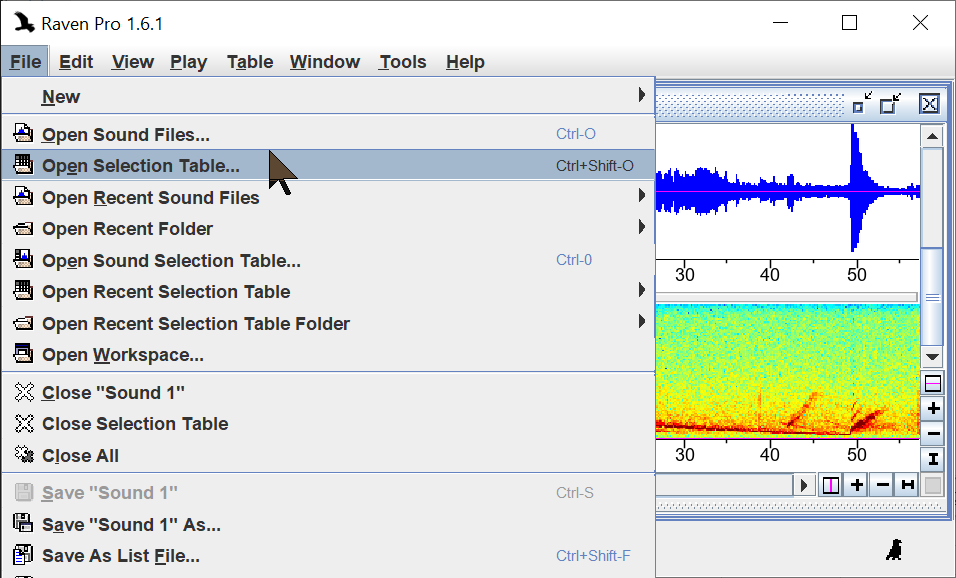
Task: Click the Open Selection Table grid icon
Action: [23, 164]
